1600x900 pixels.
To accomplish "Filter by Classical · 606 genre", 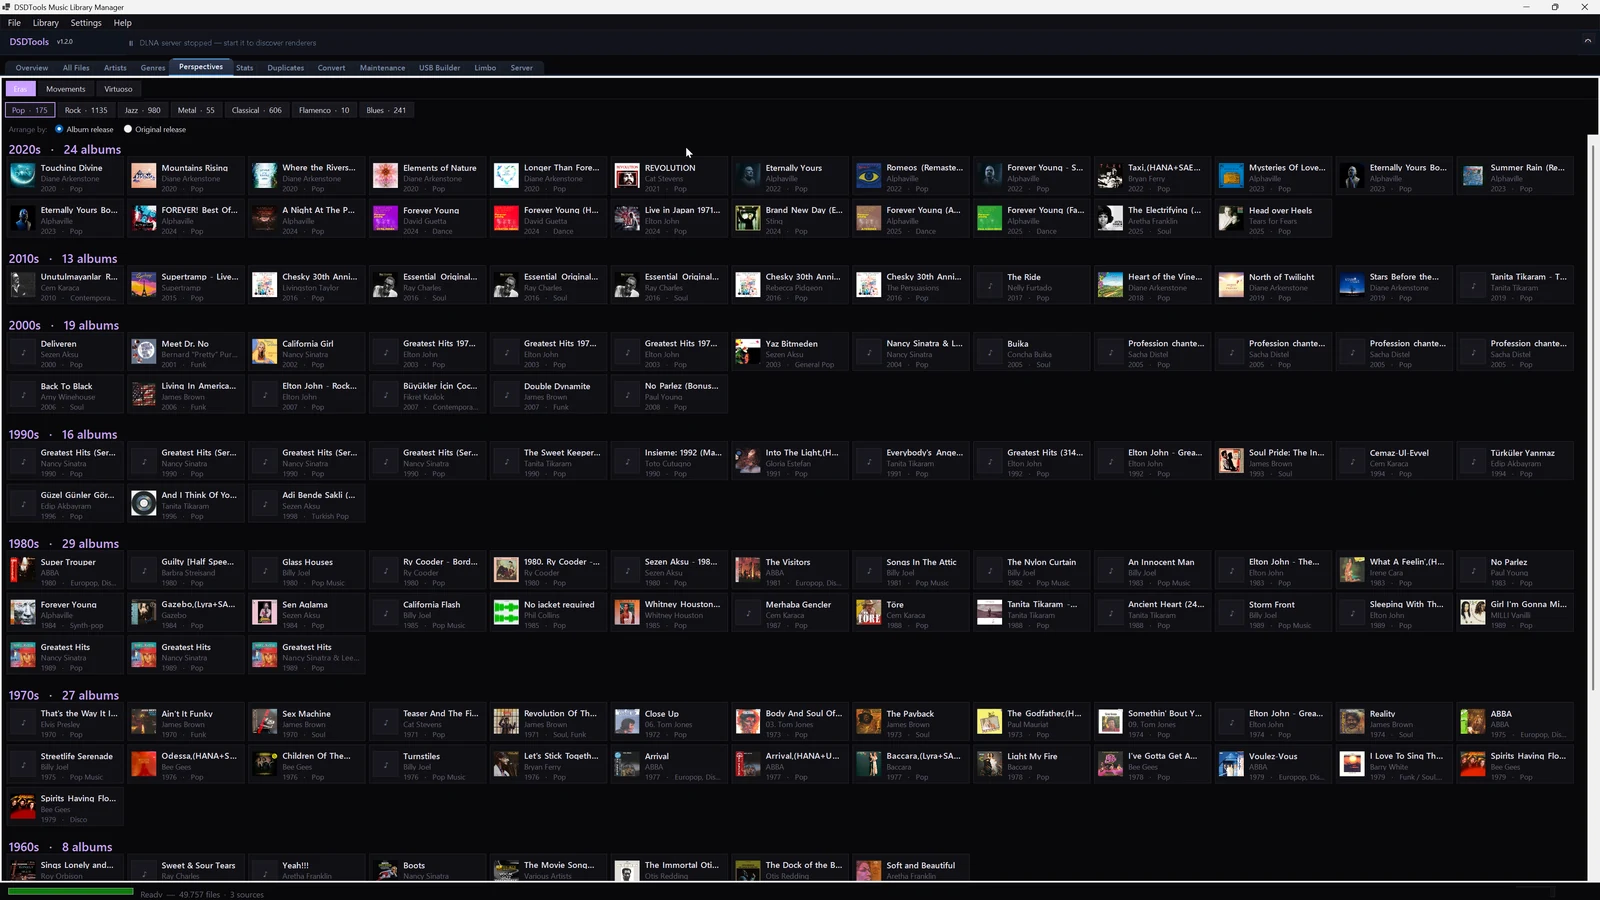I will click(x=257, y=110).
